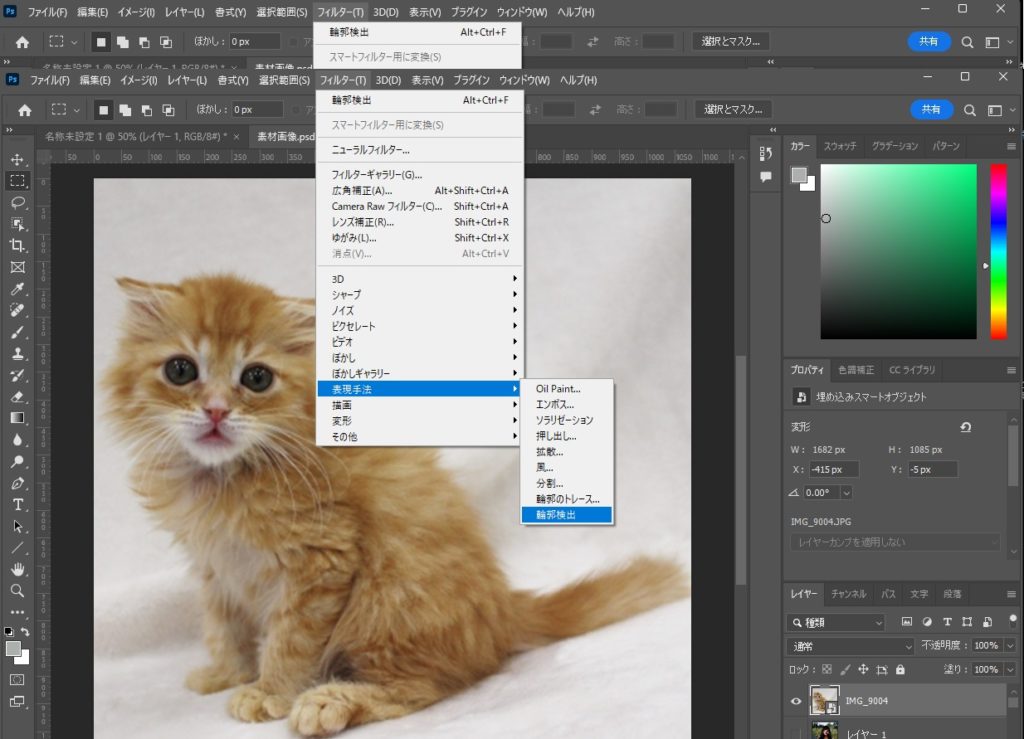1024x739 pixels.
Task: Pick the Eyedropper tool
Action: (x=18, y=289)
